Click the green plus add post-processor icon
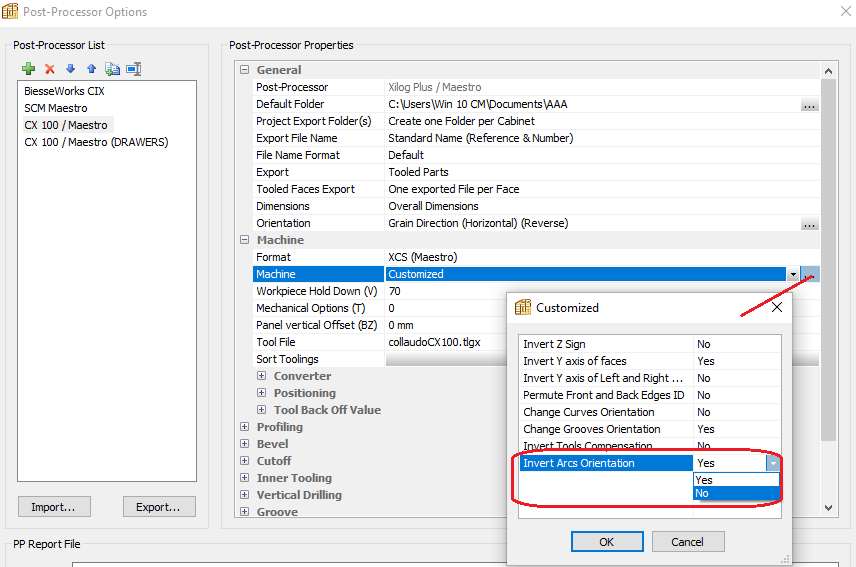Image resolution: width=856 pixels, height=567 pixels. point(28,69)
